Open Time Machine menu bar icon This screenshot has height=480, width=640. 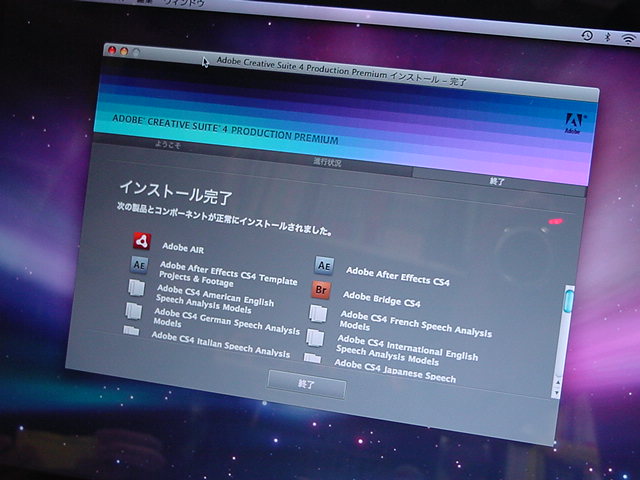587,36
